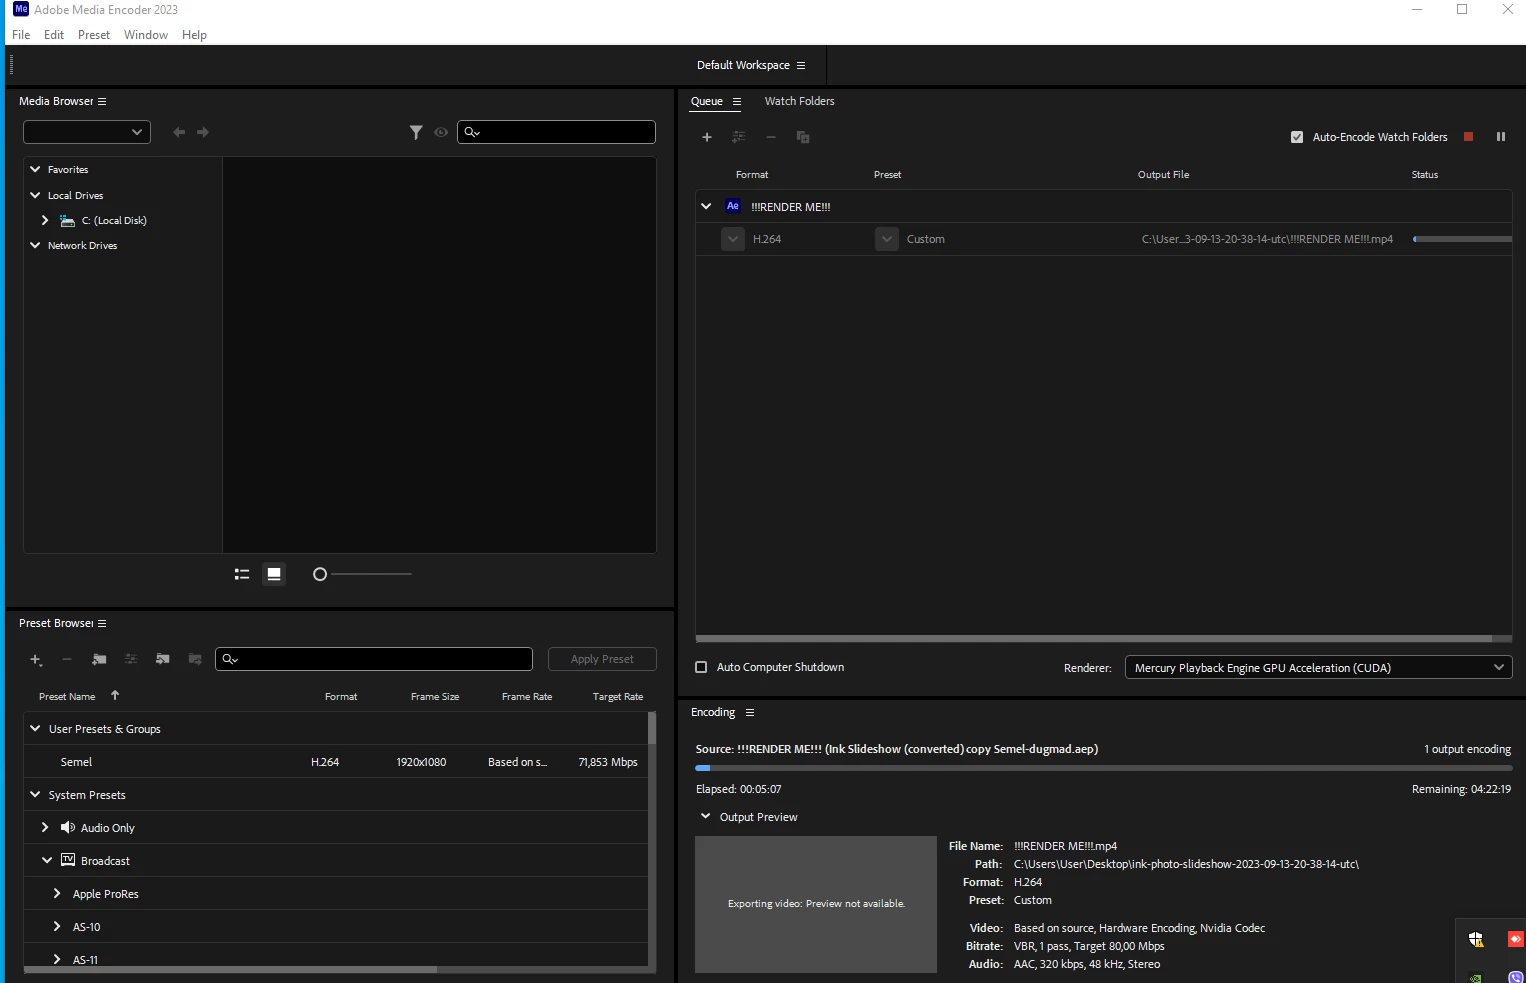
Task: Click Create New Preset plus icon
Action: click(36, 660)
